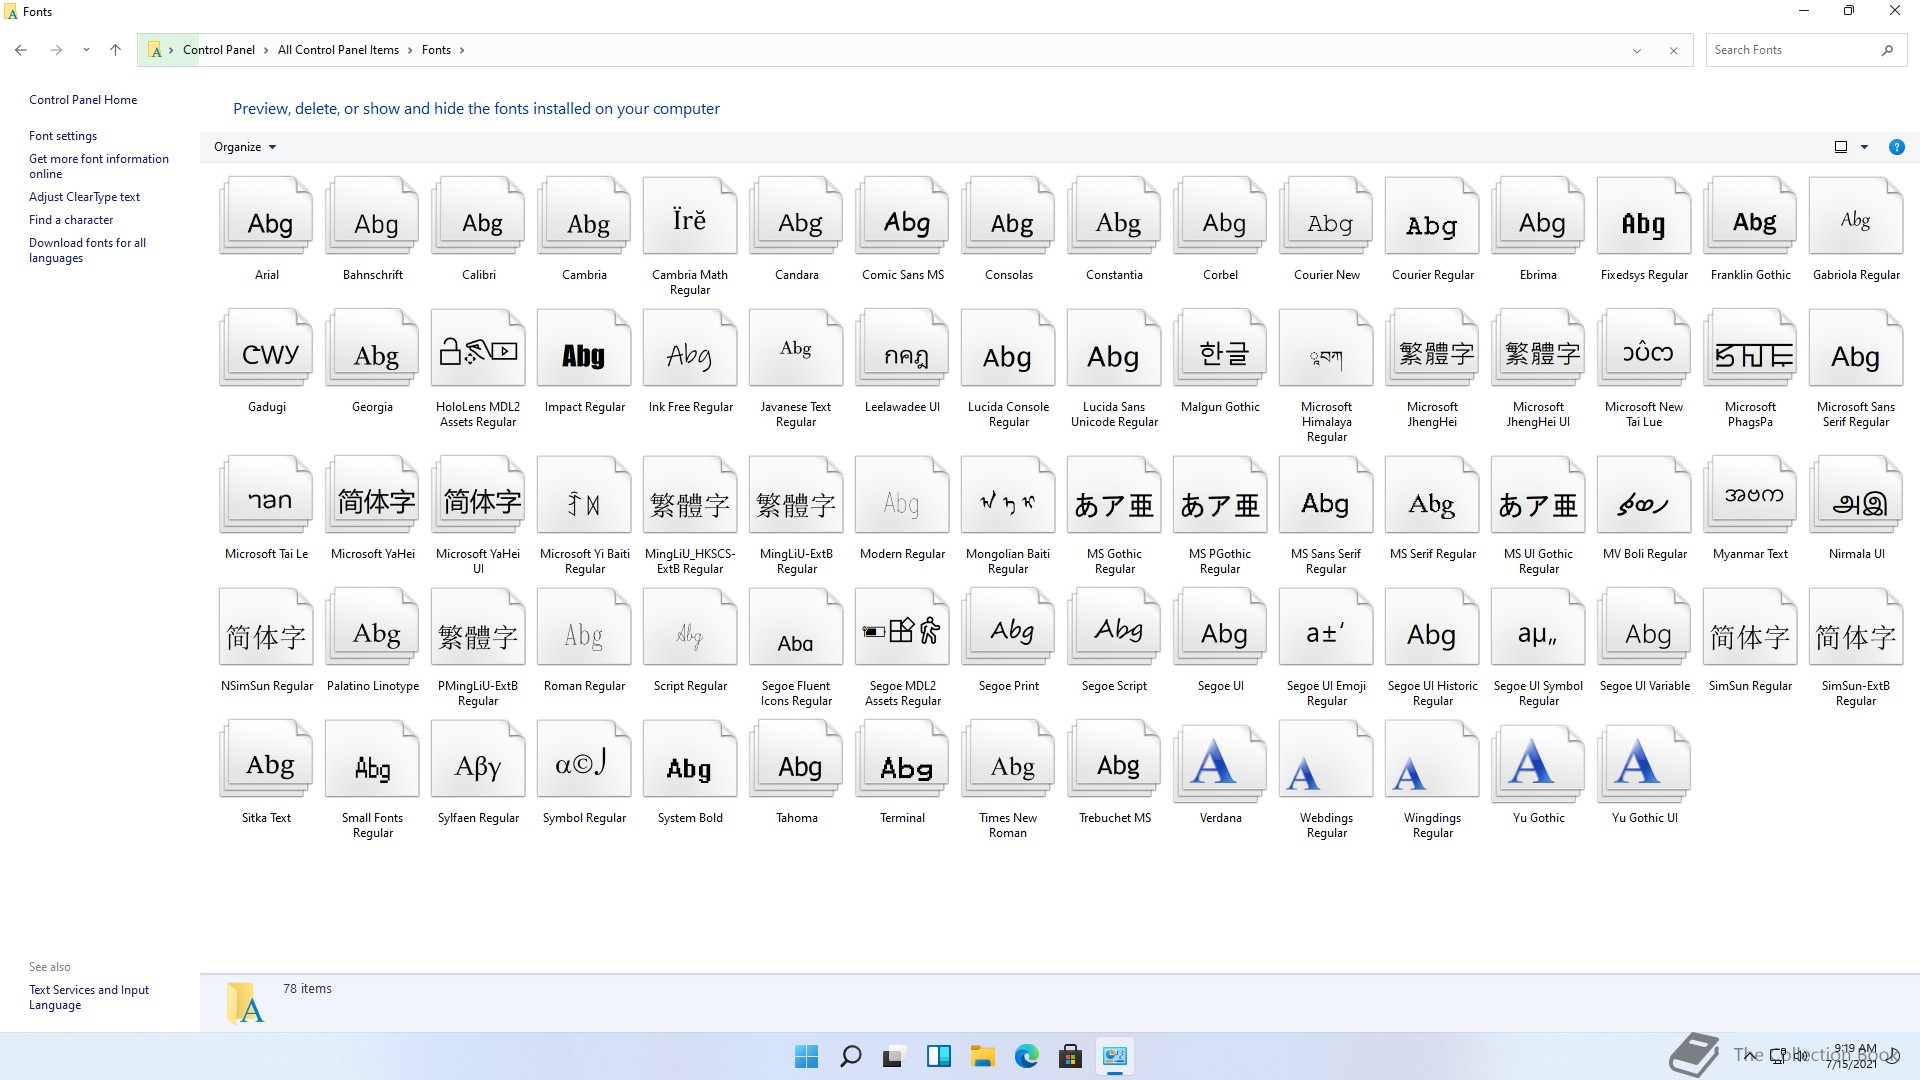Open Download fonts for all languages
This screenshot has height=1080, width=1920.
[87, 250]
